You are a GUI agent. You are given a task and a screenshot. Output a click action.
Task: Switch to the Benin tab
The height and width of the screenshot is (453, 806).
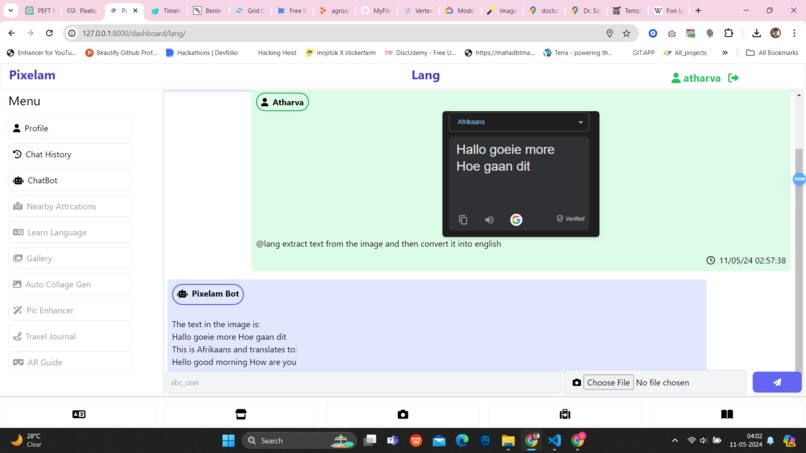coord(208,10)
